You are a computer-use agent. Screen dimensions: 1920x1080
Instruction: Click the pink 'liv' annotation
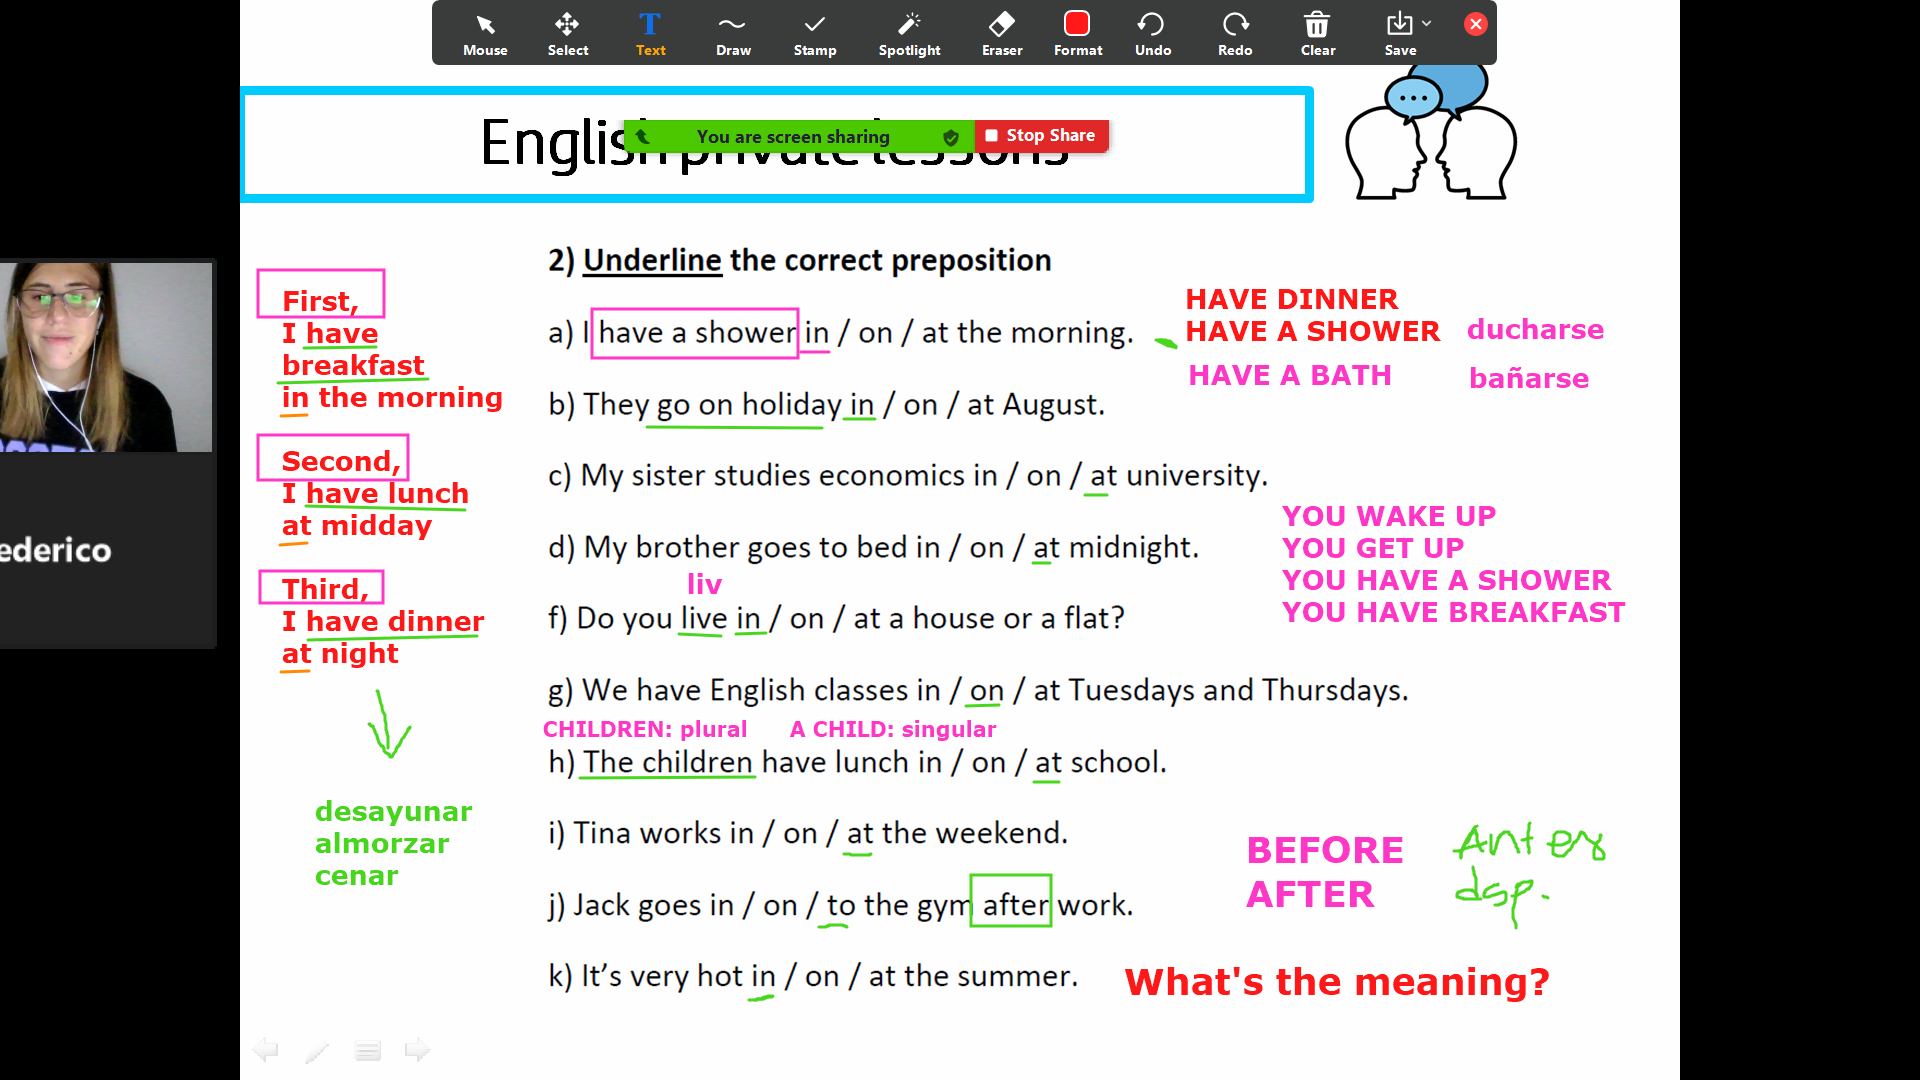pyautogui.click(x=704, y=584)
